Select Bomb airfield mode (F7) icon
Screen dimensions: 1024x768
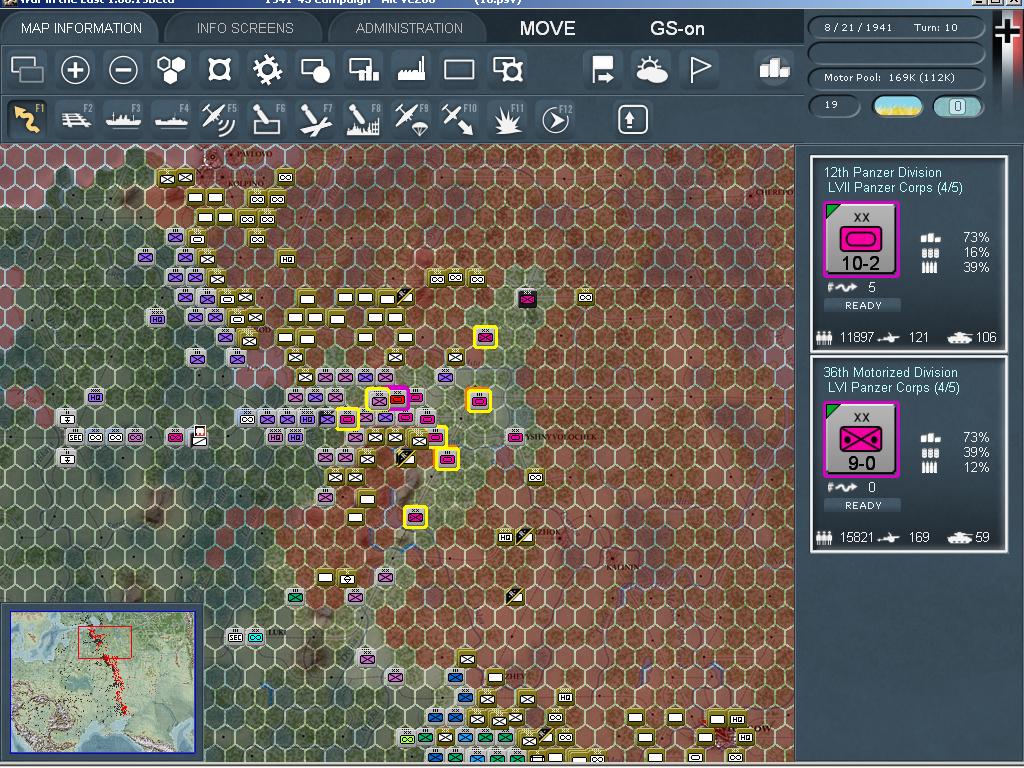tap(315, 120)
